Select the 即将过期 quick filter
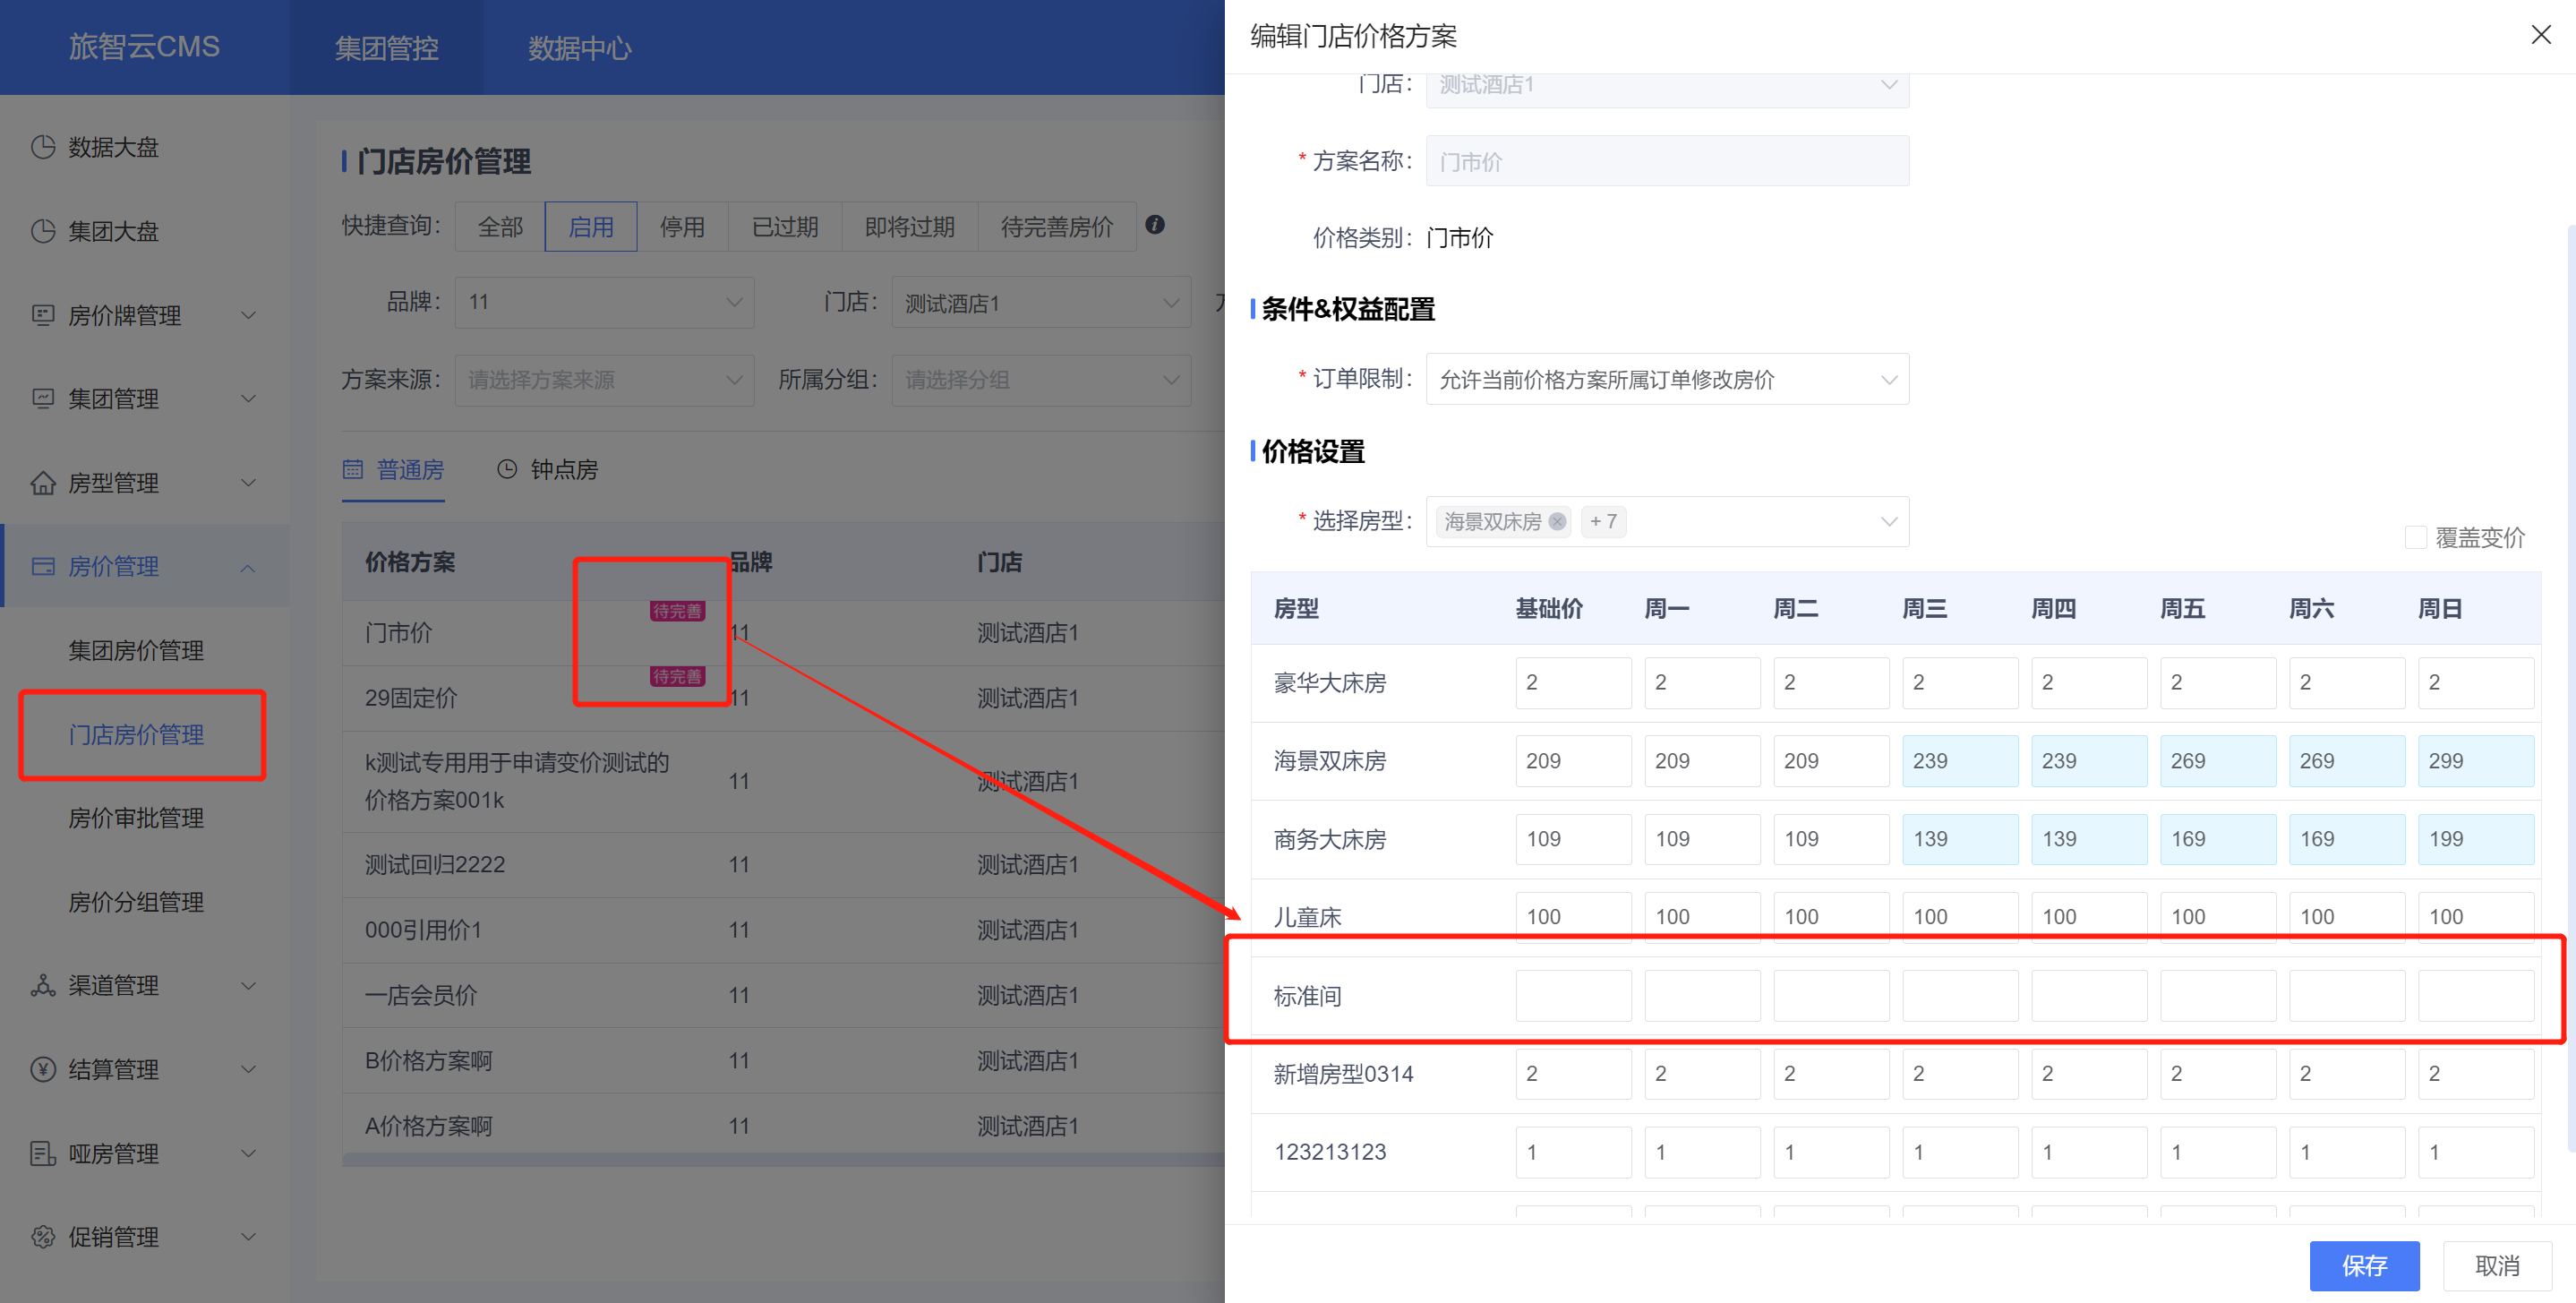The height and width of the screenshot is (1303, 2576). pyautogui.click(x=909, y=226)
